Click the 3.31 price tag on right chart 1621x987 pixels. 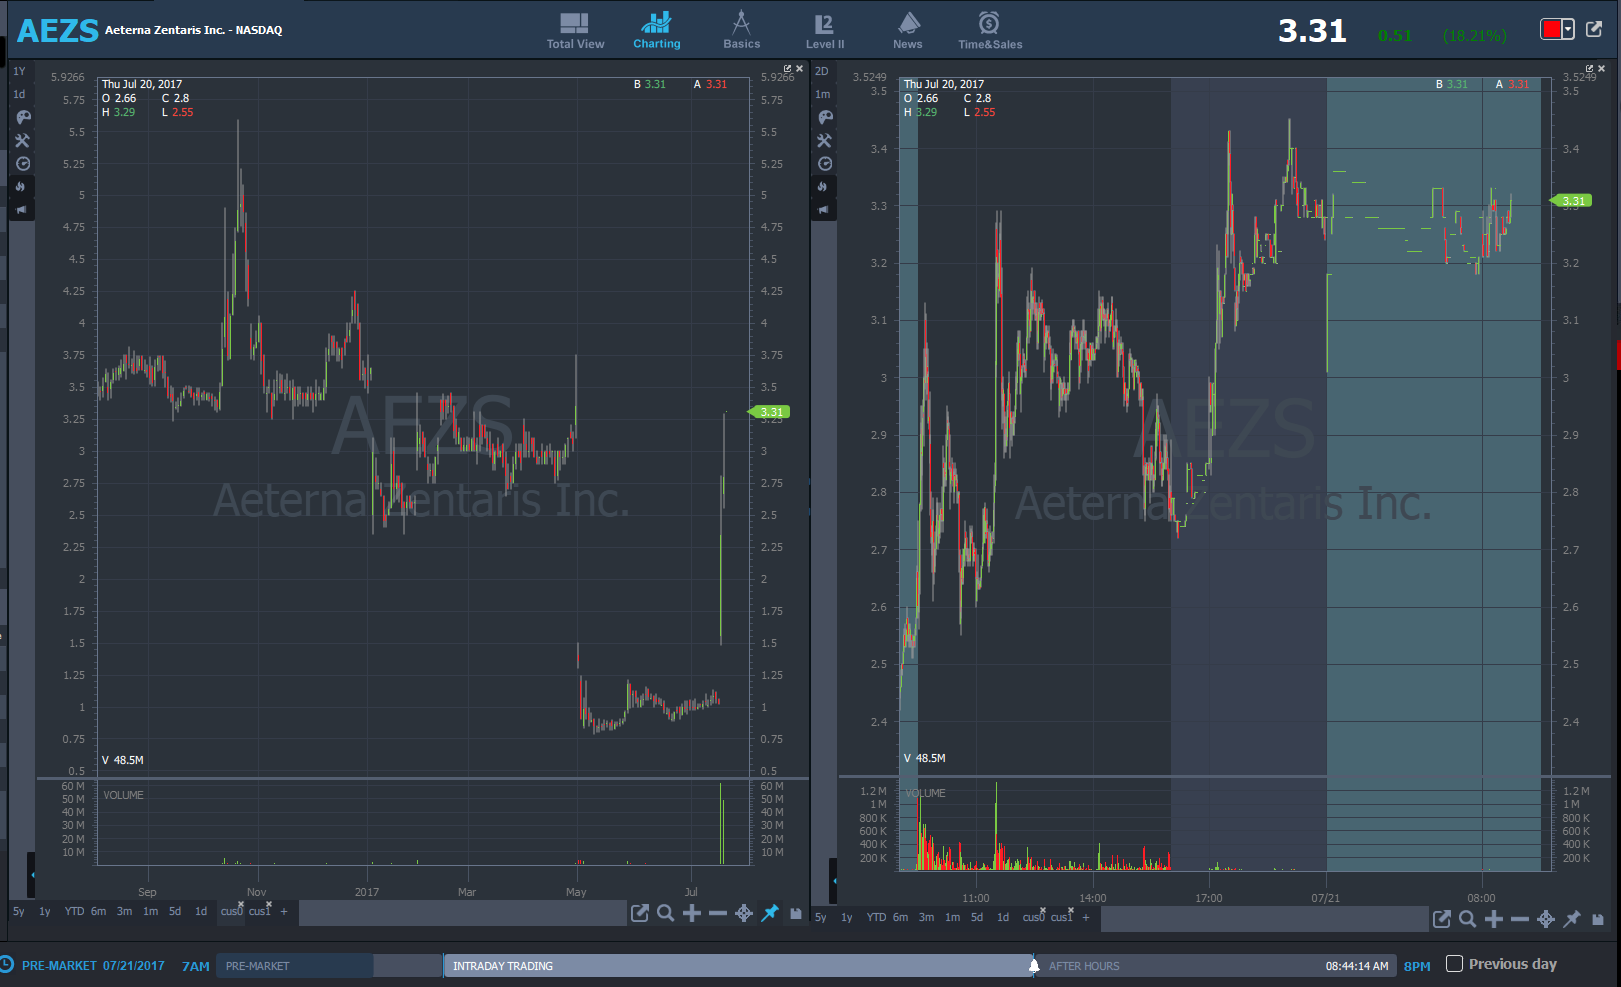point(1572,201)
